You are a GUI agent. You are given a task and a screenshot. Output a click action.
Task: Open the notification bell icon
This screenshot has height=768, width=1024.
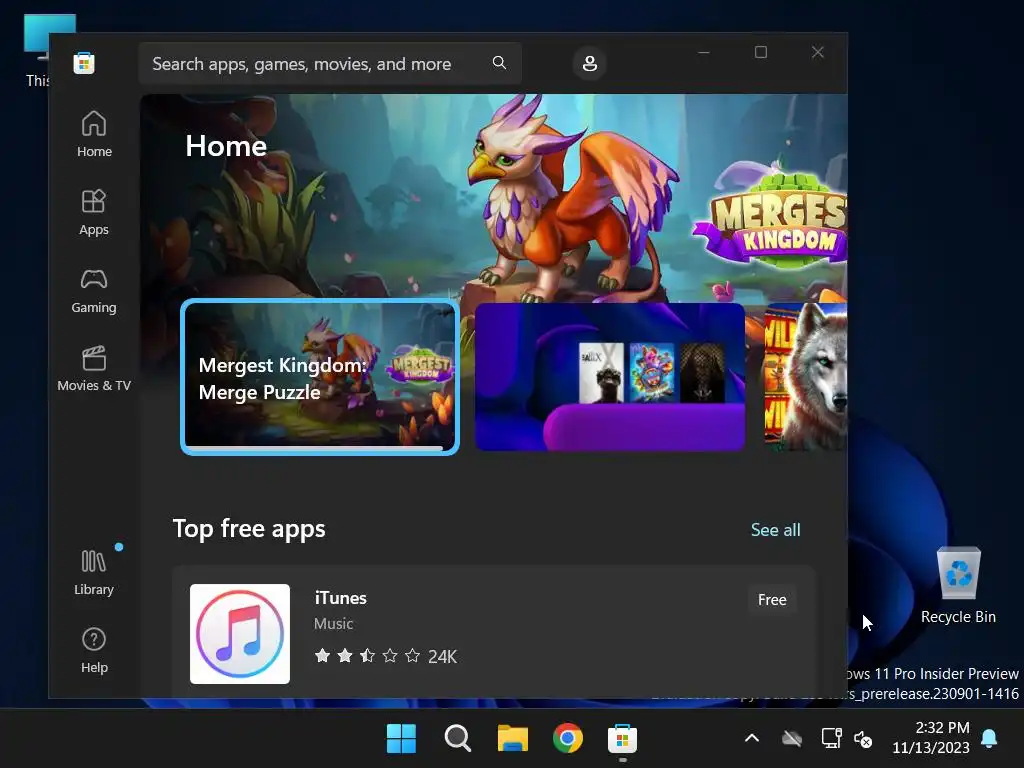tap(989, 738)
